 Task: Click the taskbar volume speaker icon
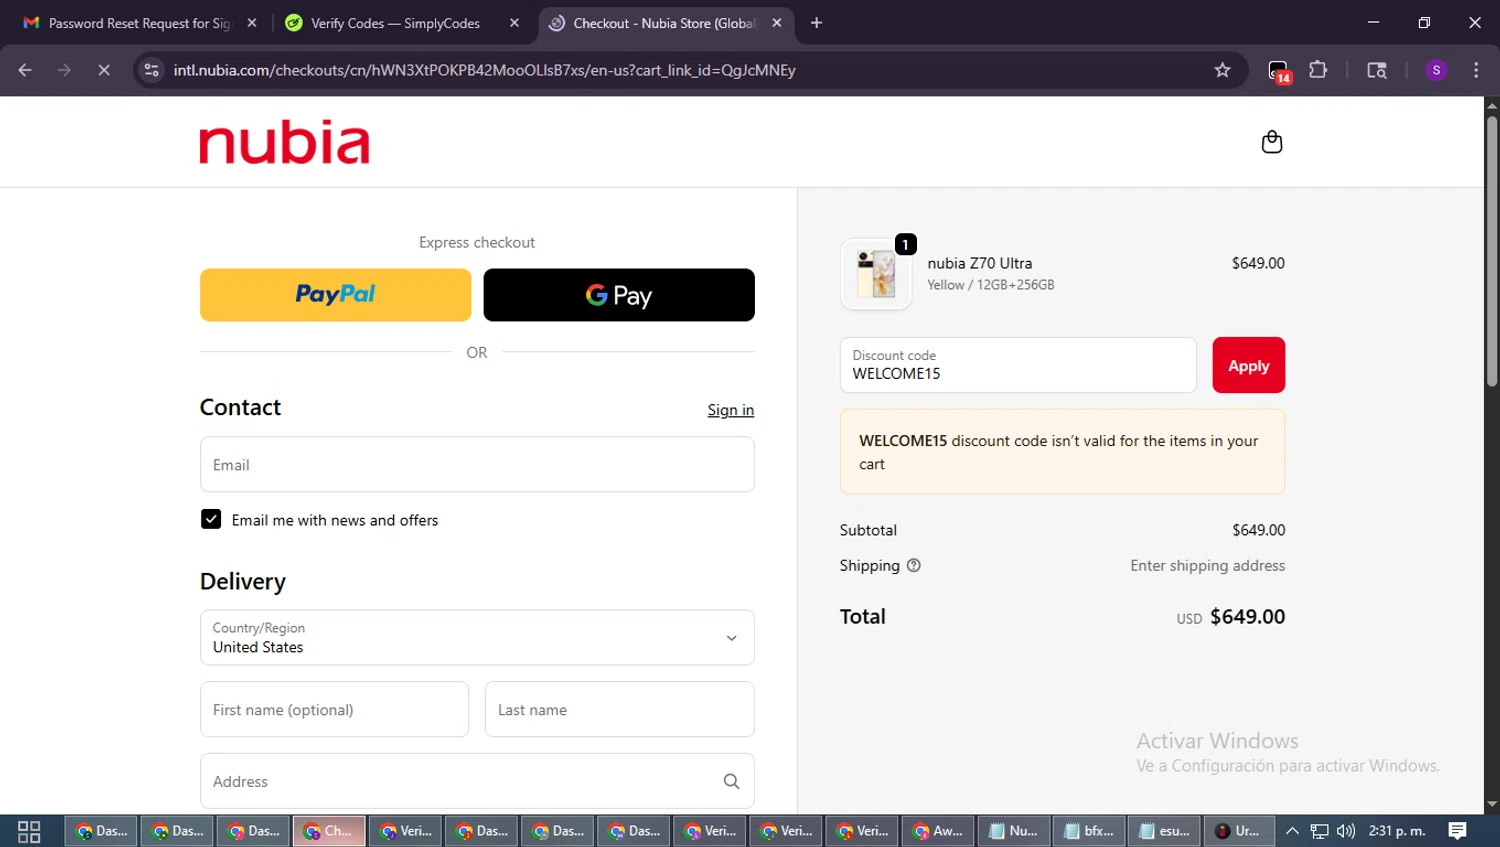point(1346,831)
